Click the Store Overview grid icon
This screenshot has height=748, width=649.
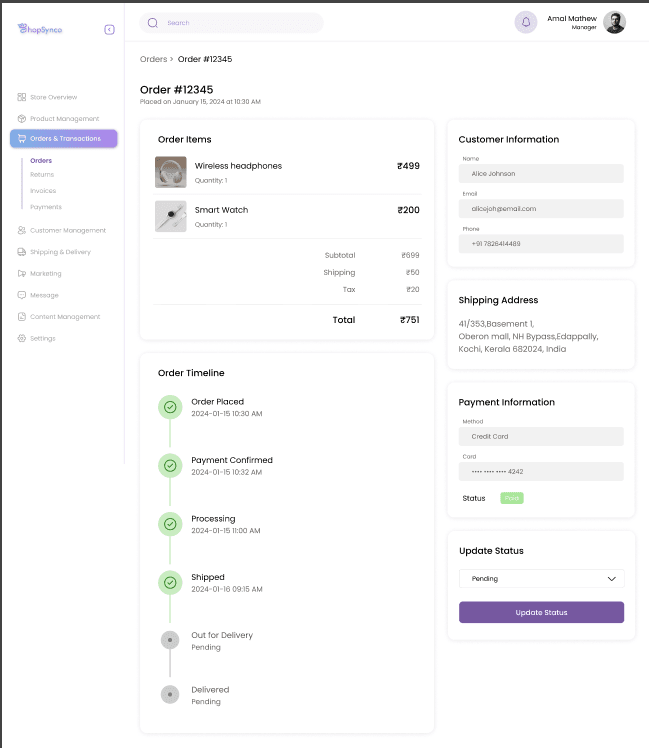(21, 97)
